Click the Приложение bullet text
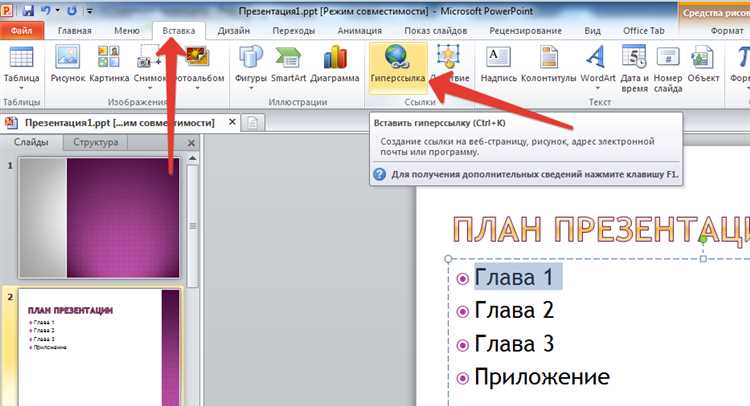 (542, 377)
